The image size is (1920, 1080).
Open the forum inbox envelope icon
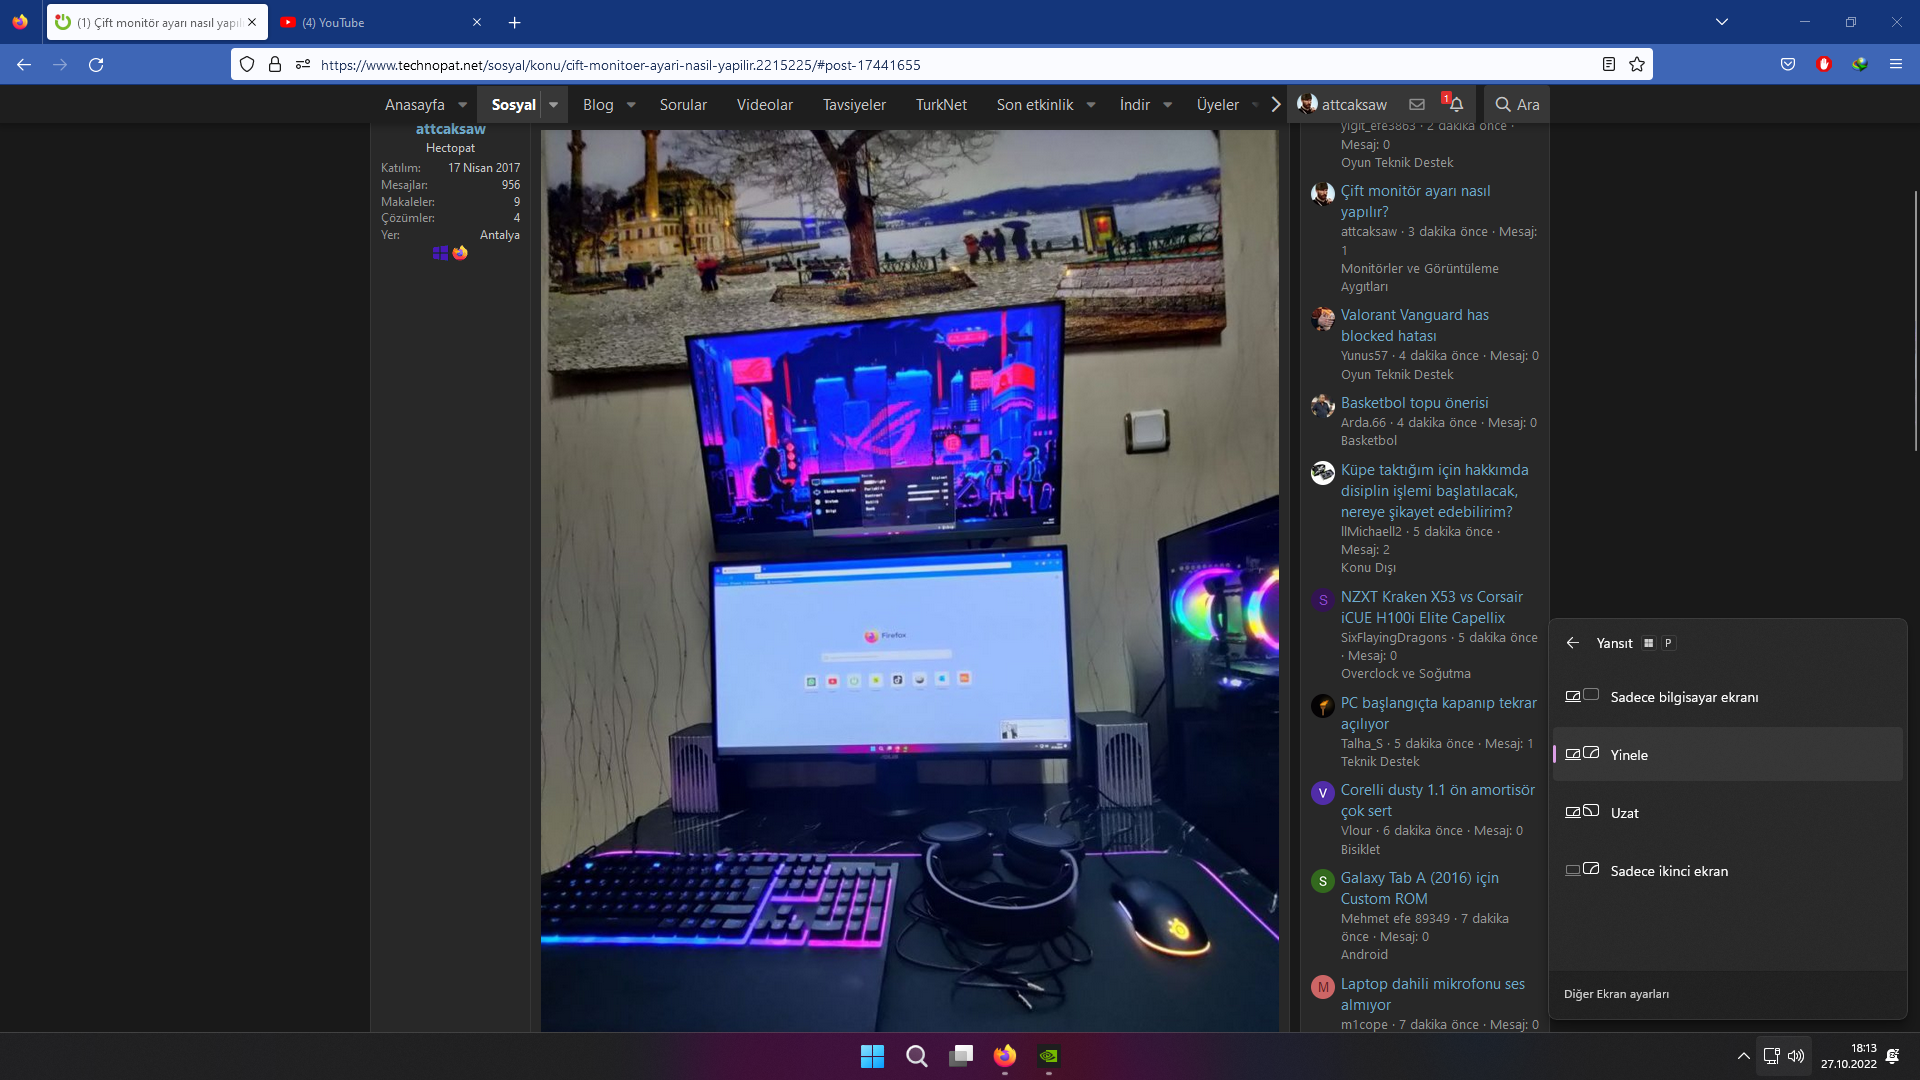coord(1417,104)
